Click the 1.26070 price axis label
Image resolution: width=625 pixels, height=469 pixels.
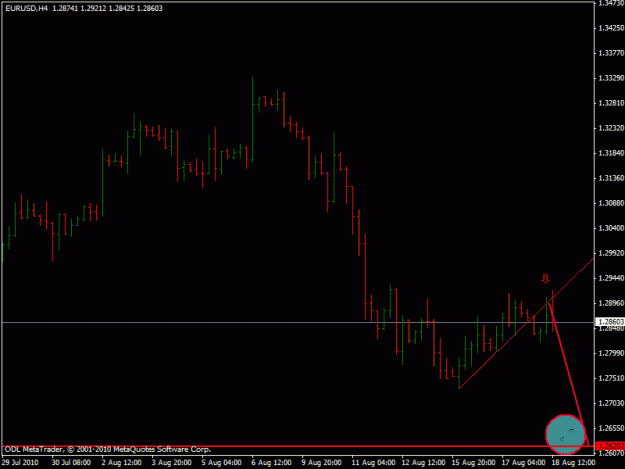(611, 453)
